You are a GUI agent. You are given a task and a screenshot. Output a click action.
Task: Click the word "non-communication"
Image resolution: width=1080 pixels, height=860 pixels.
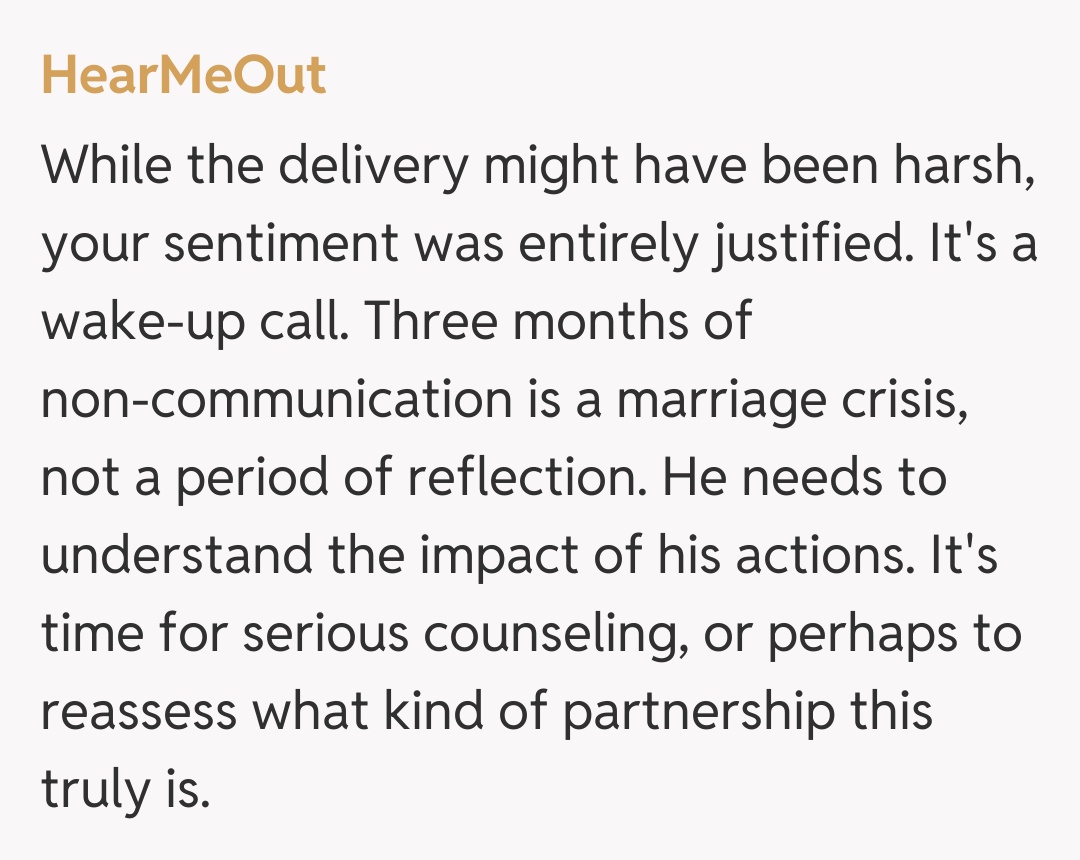pos(276,400)
